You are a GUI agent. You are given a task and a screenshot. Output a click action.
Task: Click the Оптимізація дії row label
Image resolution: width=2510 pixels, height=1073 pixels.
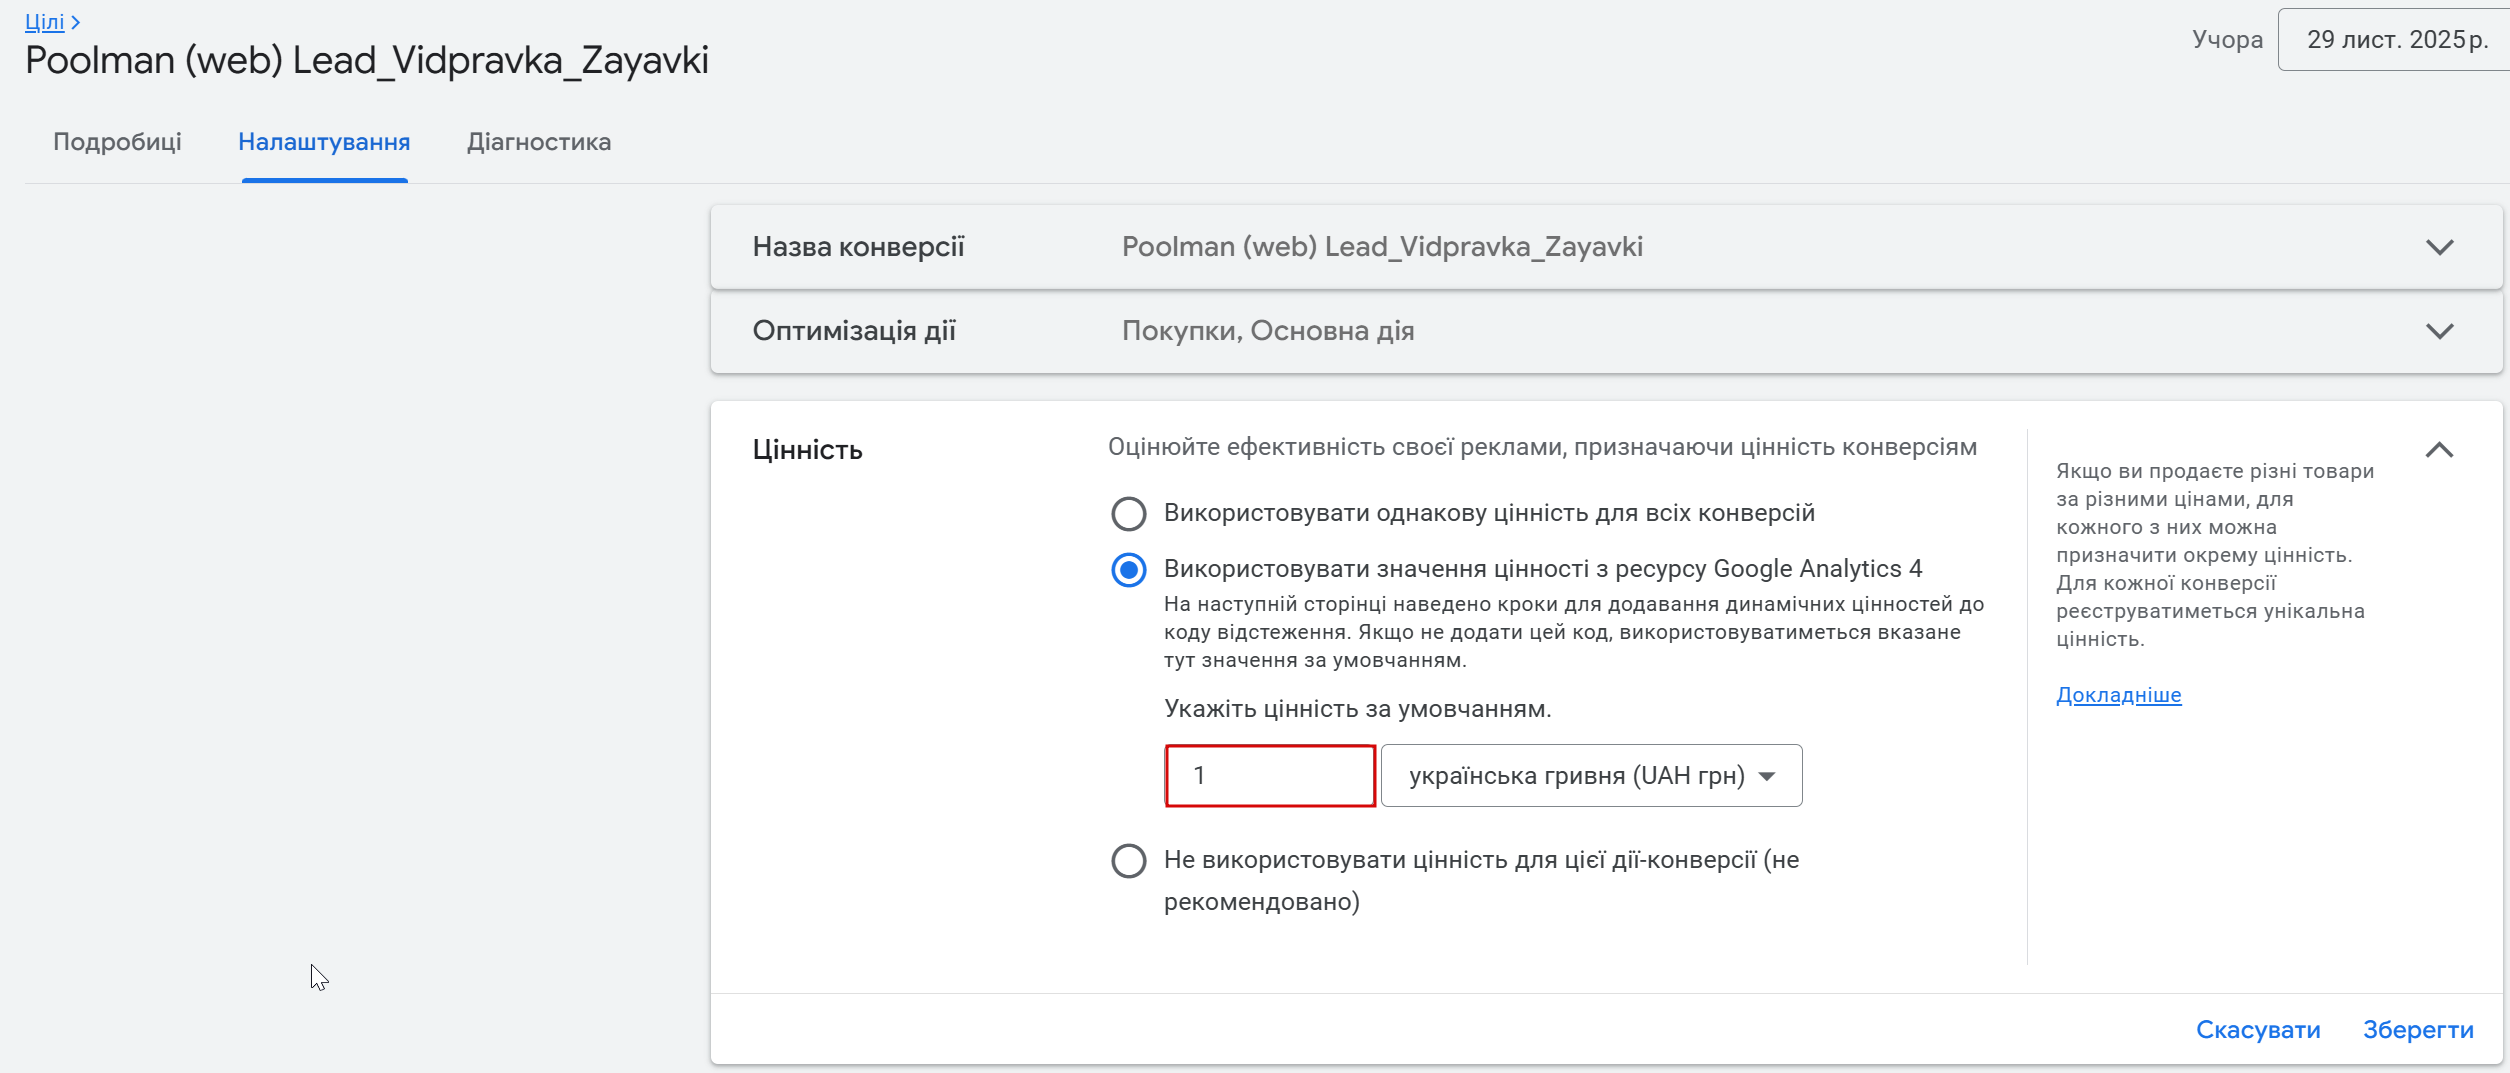pyautogui.click(x=854, y=331)
